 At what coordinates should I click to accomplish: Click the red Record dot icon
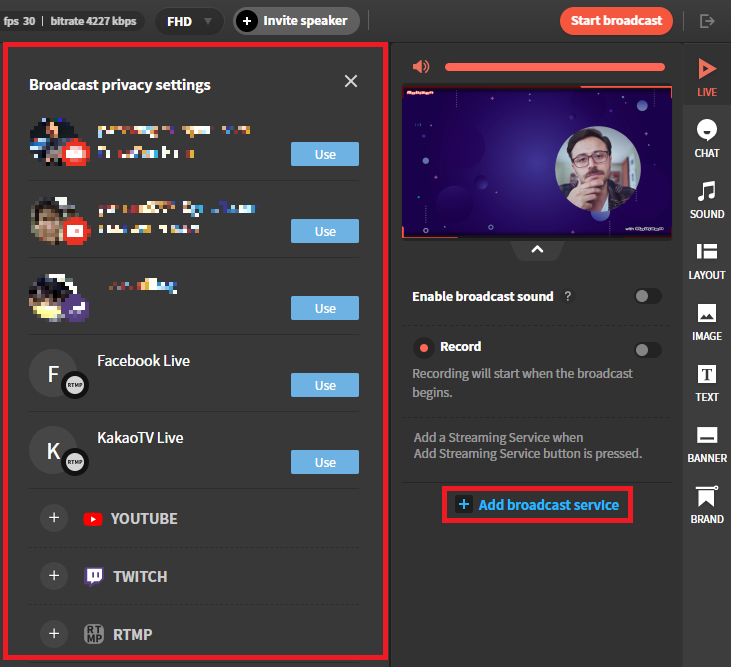(x=424, y=348)
